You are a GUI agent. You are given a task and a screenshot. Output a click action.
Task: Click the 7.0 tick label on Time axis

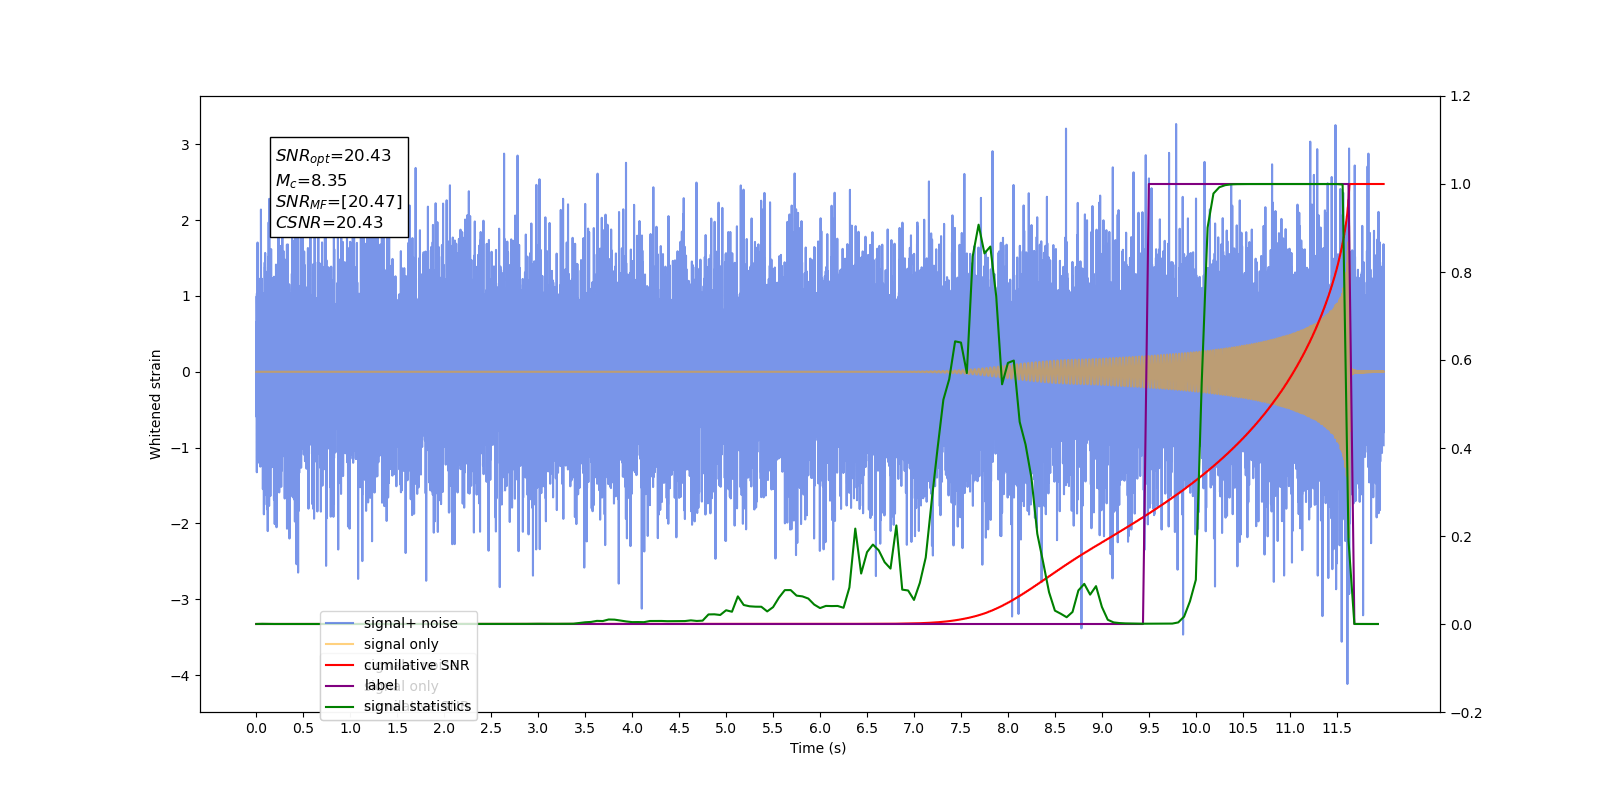click(914, 728)
